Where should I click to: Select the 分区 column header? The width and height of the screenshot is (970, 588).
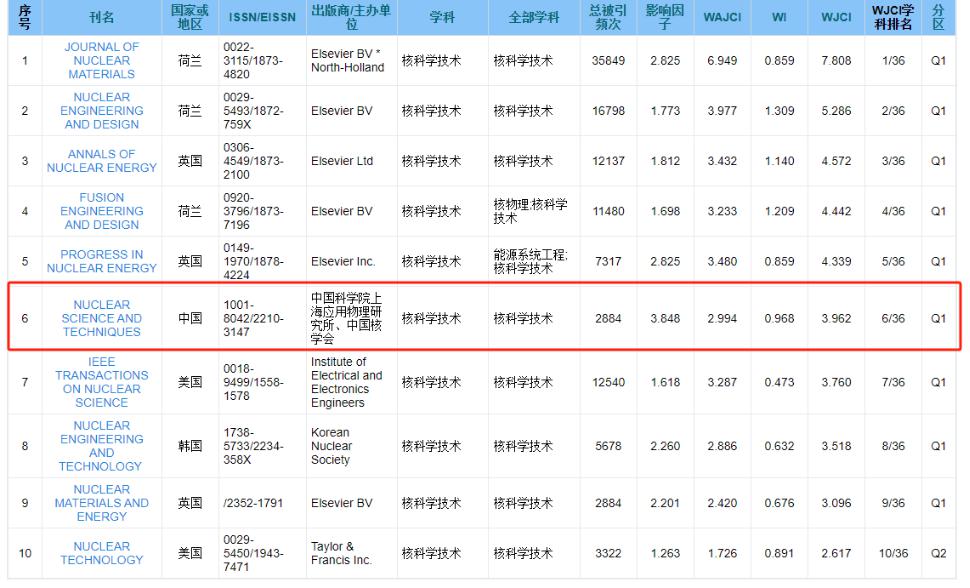tap(938, 18)
